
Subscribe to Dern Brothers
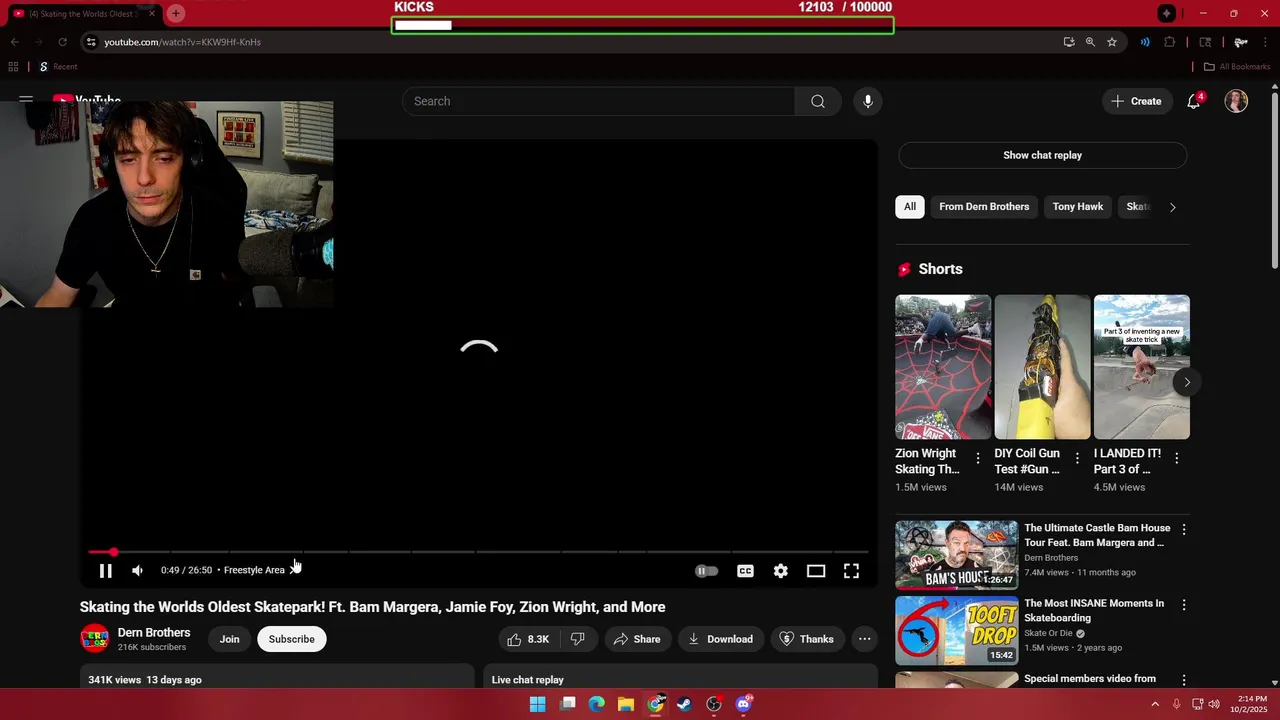tap(291, 639)
